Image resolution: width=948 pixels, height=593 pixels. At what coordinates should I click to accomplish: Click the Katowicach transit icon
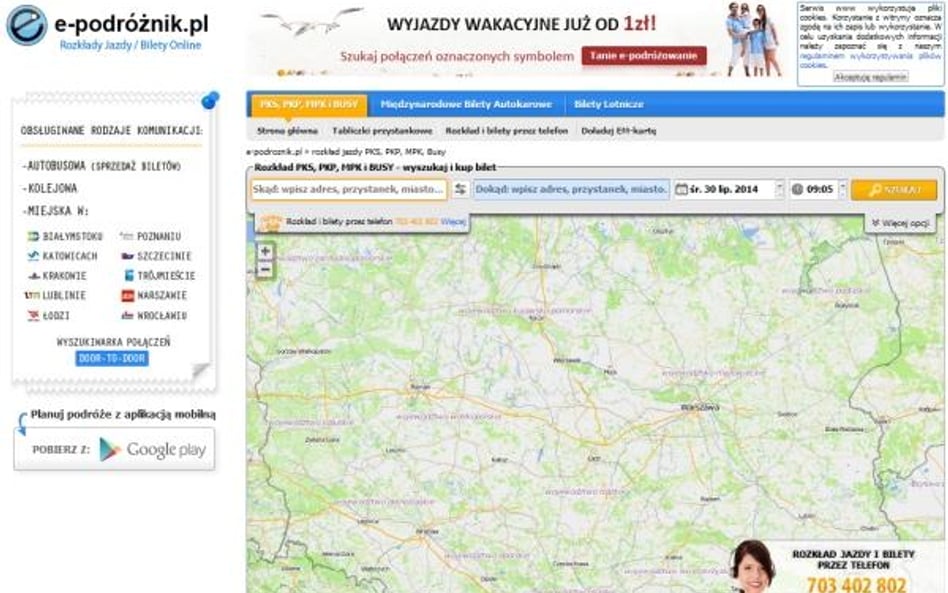click(31, 255)
